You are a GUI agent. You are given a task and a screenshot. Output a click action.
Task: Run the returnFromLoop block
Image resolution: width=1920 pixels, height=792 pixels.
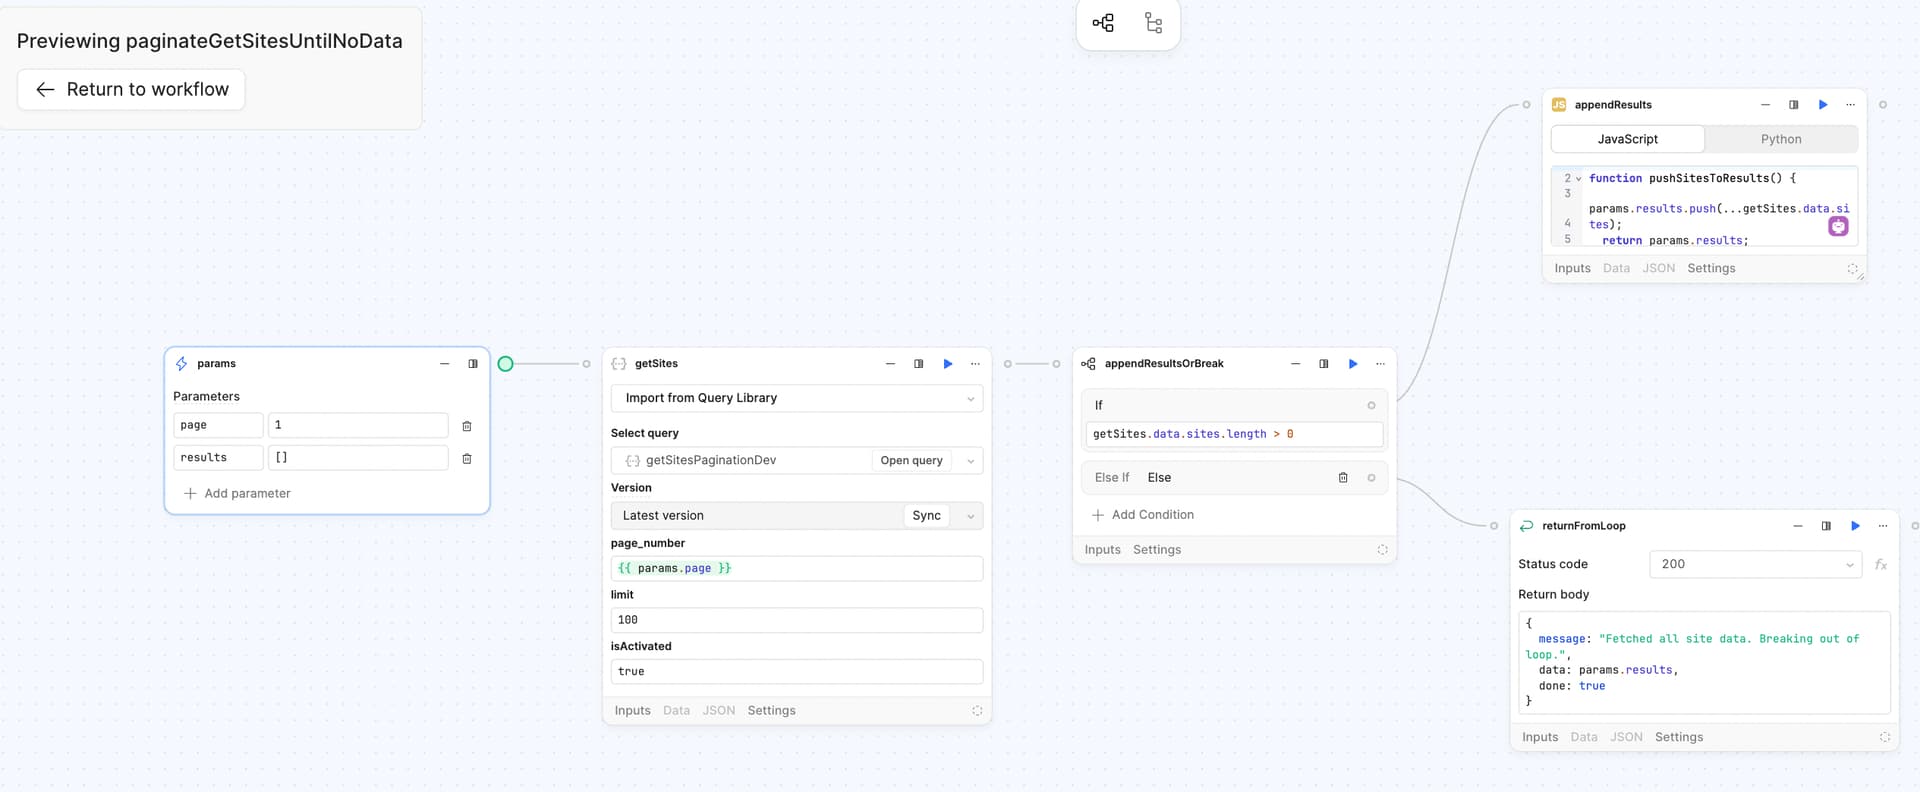1856,526
